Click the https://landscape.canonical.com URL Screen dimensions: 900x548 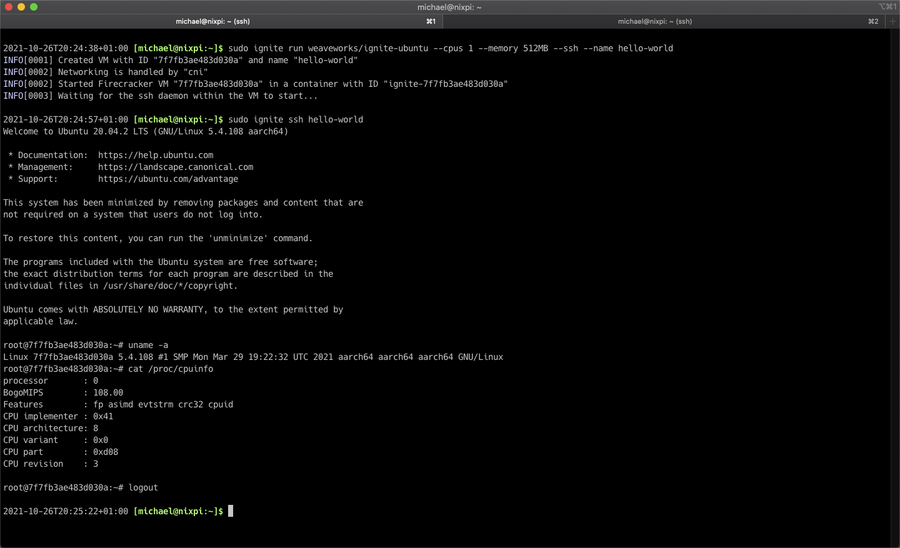pos(176,167)
